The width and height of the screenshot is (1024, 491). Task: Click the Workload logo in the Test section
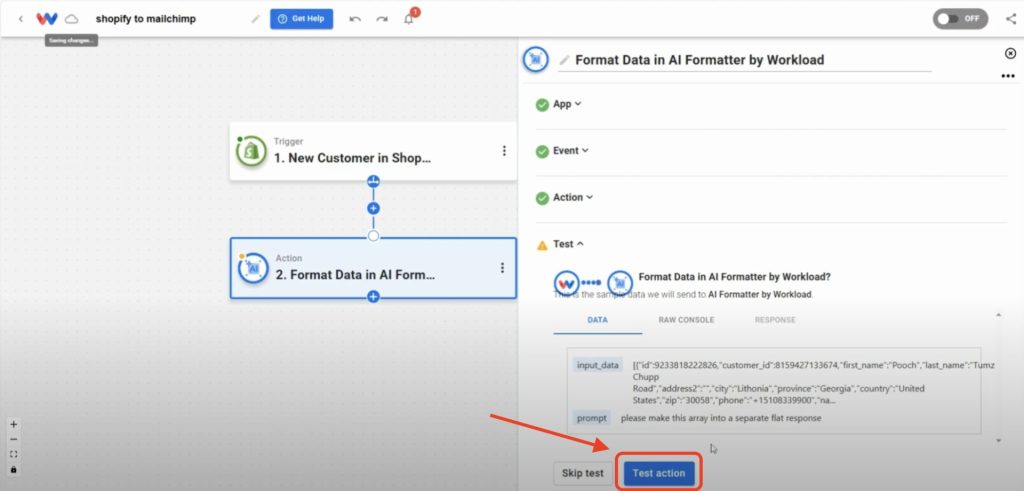(x=567, y=283)
